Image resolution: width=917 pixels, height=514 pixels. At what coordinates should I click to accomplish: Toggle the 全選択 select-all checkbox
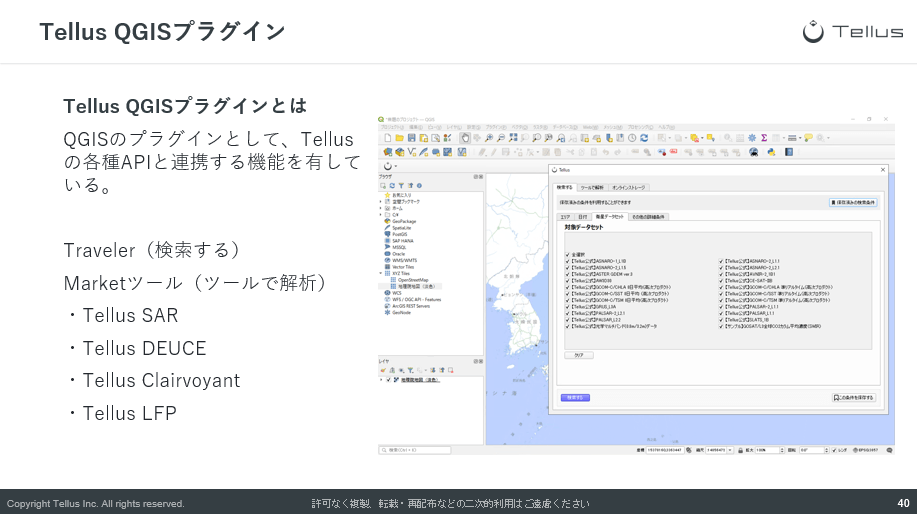click(x=567, y=255)
